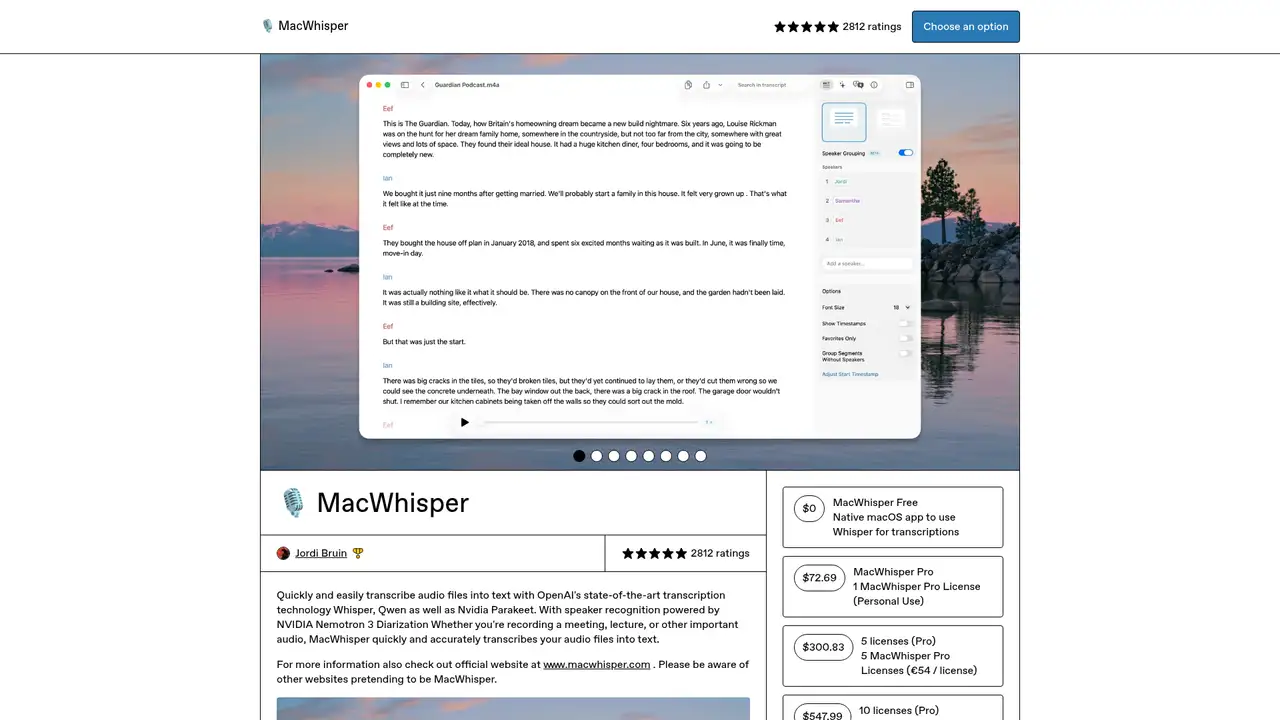Click the large MacWhisper product heading
Viewport: 1280px width, 720px height.
(x=393, y=503)
